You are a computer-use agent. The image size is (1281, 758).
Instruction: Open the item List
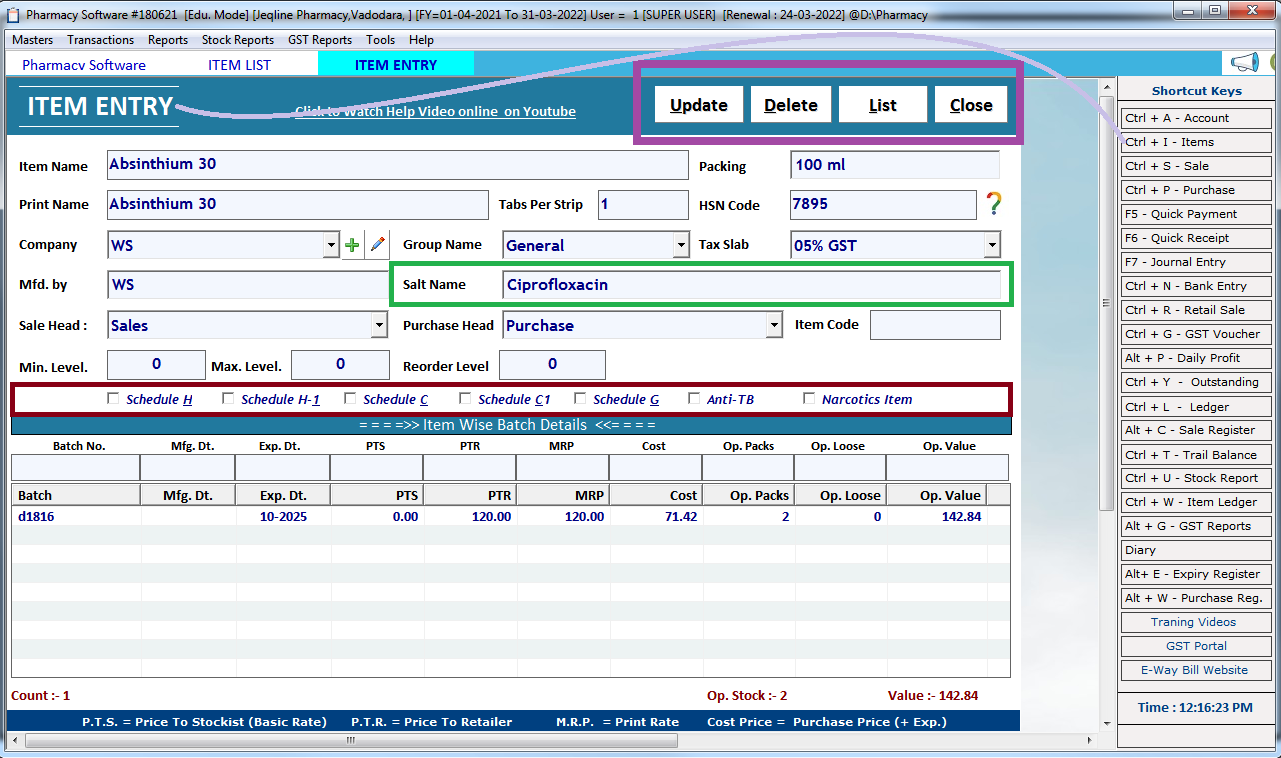click(882, 104)
